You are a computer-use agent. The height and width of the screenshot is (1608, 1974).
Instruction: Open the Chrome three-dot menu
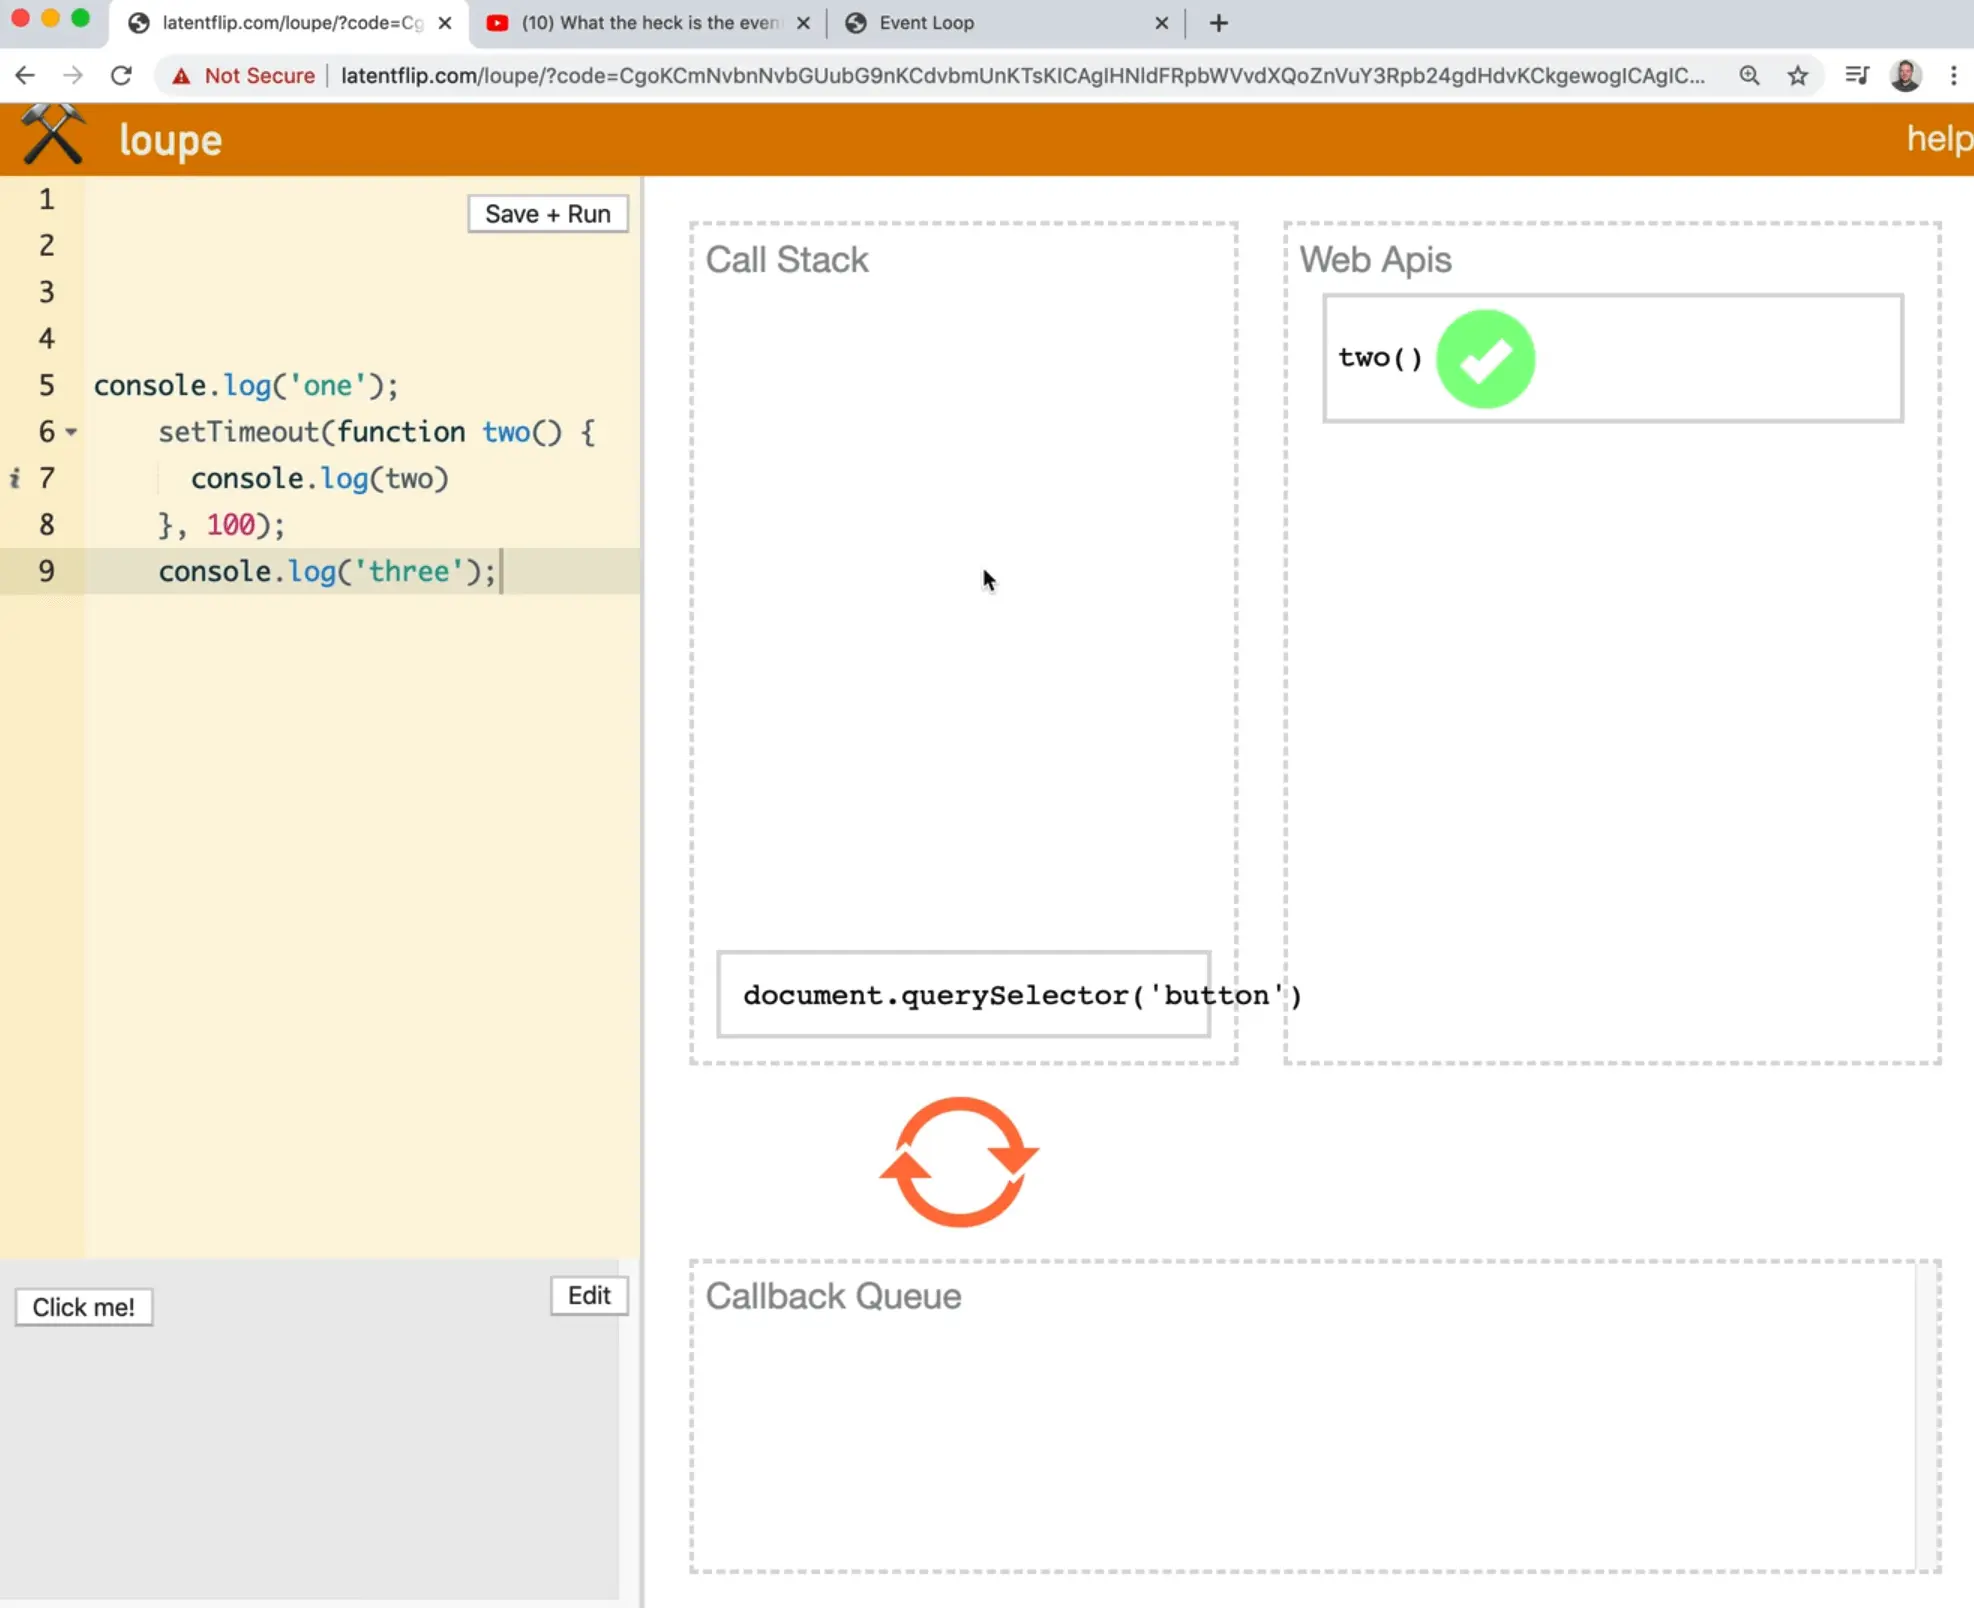(1953, 76)
